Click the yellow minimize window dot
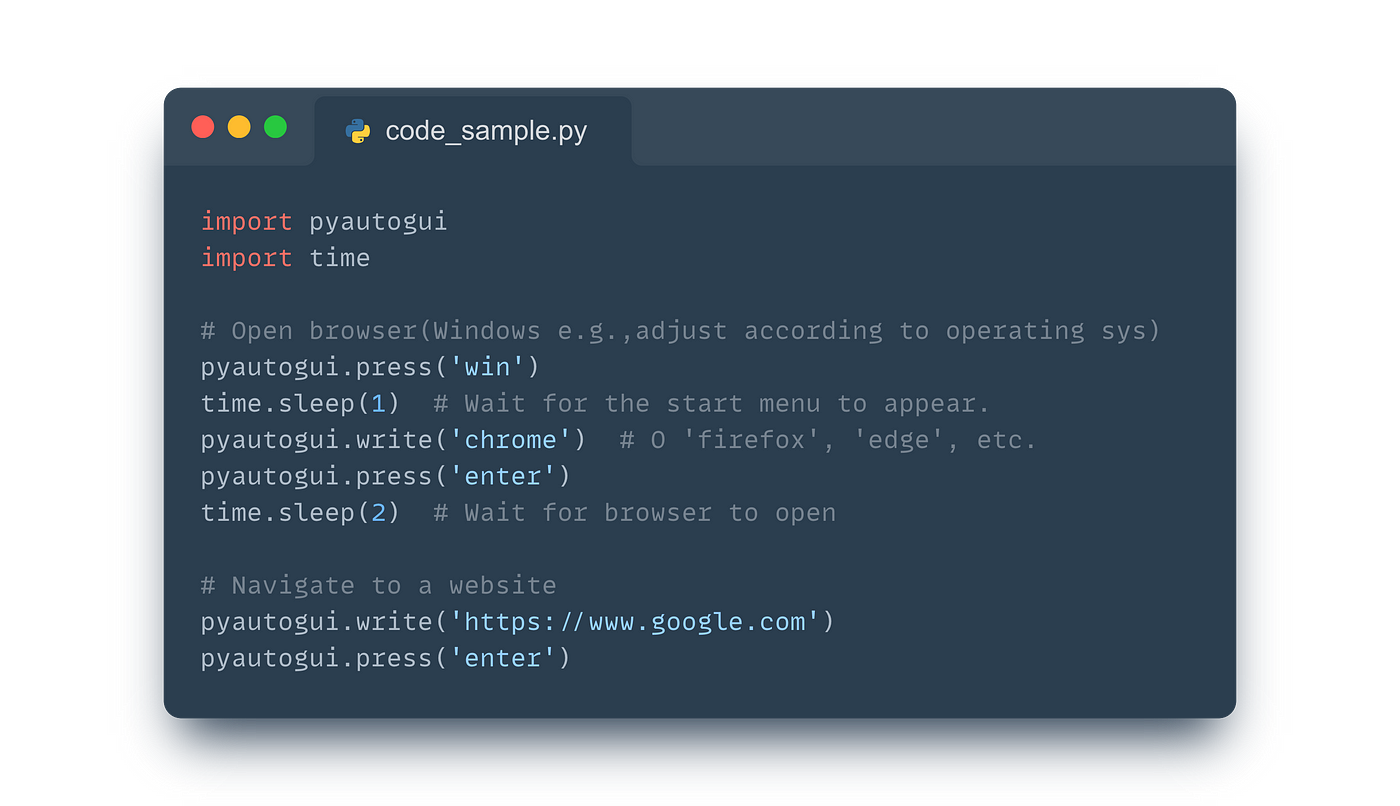This screenshot has width=1400, height=806. point(239,127)
